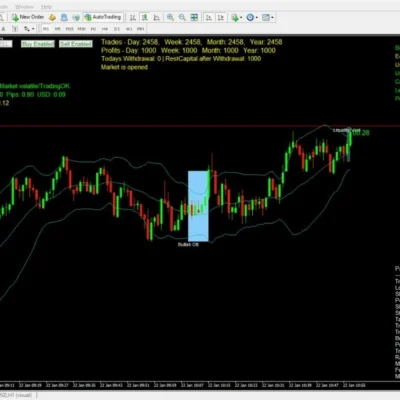The image size is (400, 400).
Task: Click the 'Trades - Day: 2458' line
Action: (x=192, y=42)
